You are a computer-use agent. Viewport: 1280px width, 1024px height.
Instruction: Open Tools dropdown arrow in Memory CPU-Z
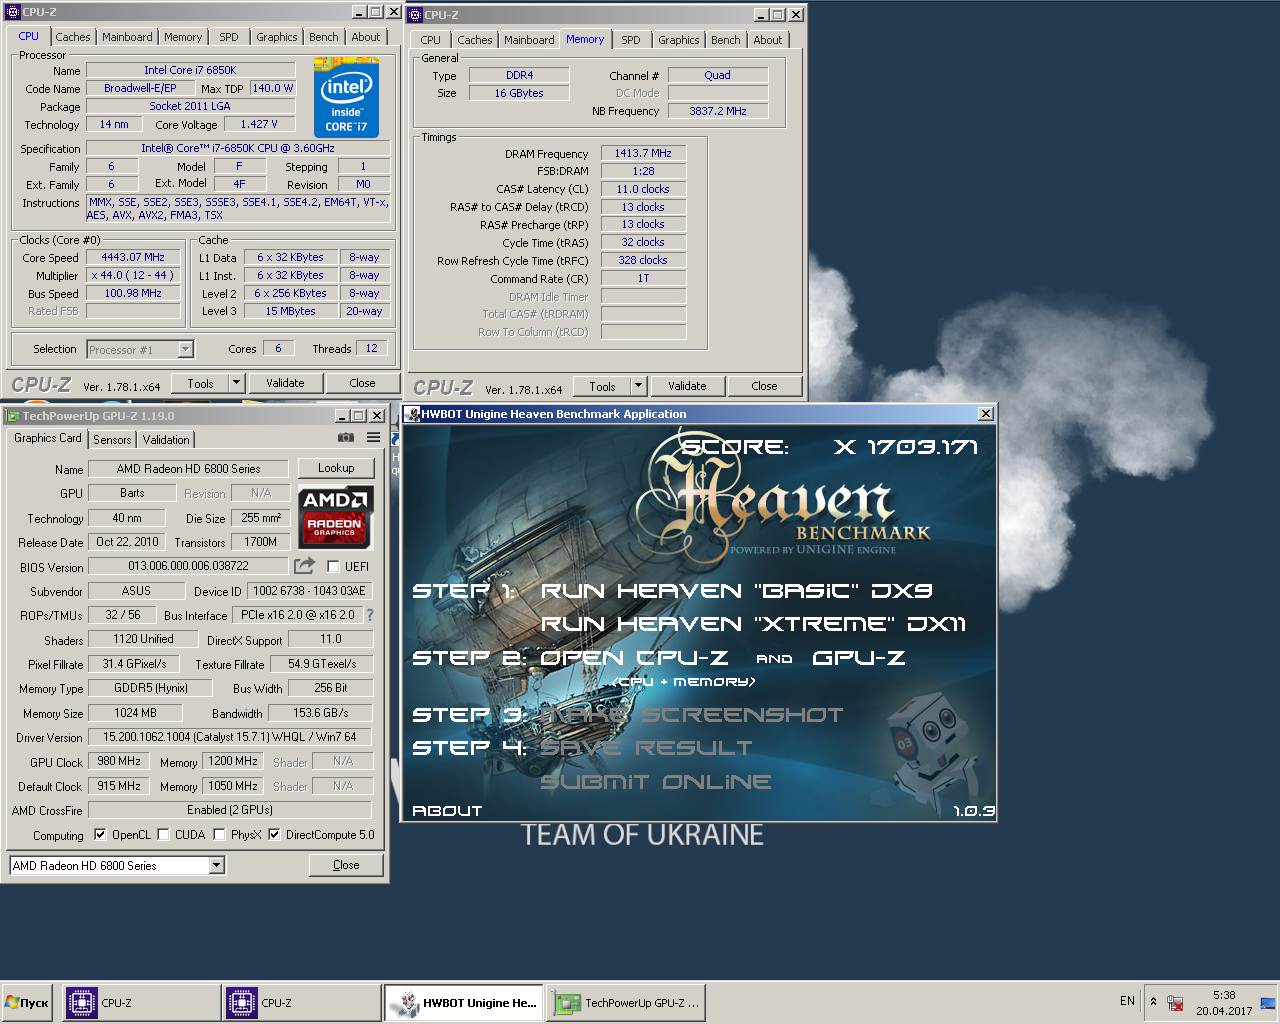[638, 386]
